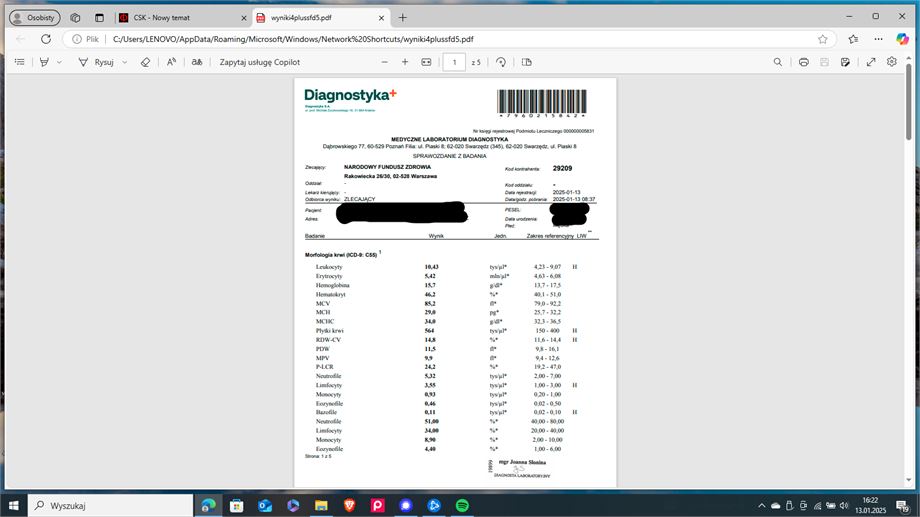
Task: Open the PDF table of contents panel
Action: [x=19, y=62]
